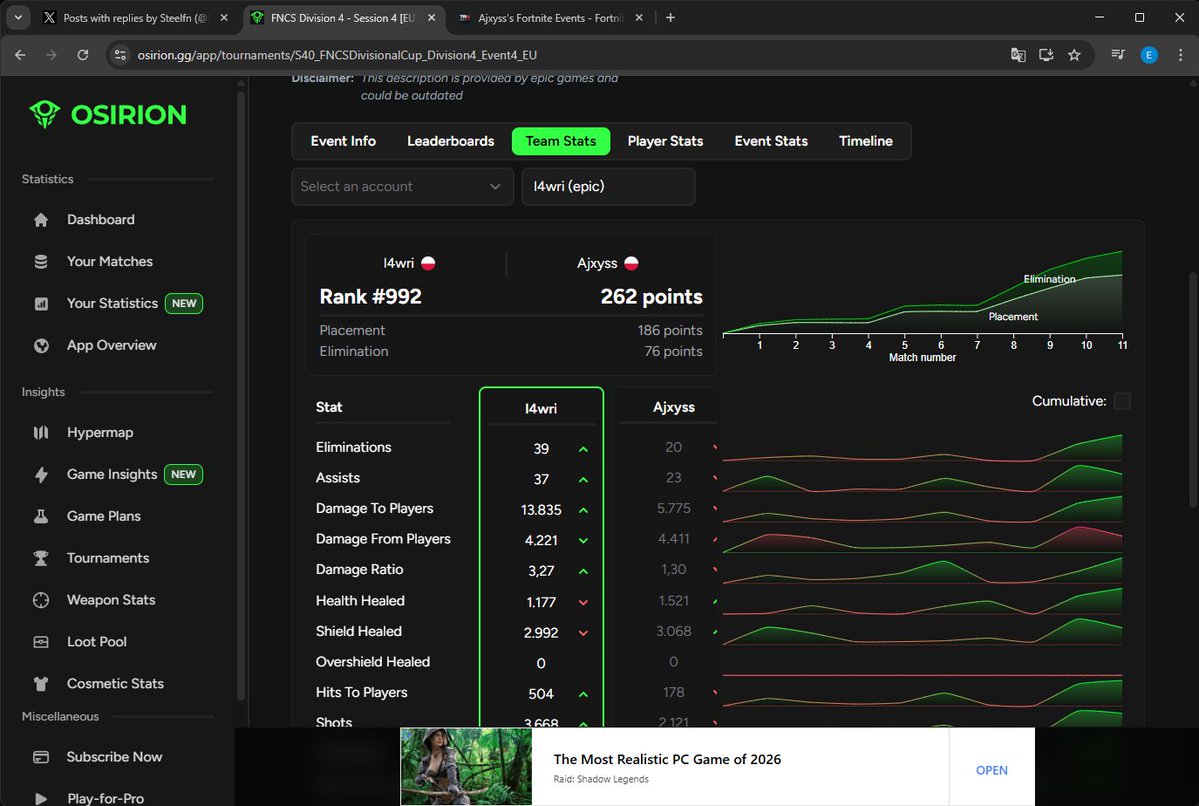1199x806 pixels.
Task: Click Damage To Players value 13.835
Action: [x=541, y=510]
